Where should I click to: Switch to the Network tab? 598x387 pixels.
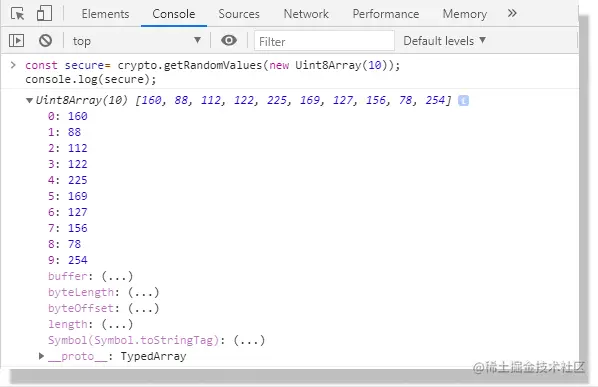306,14
